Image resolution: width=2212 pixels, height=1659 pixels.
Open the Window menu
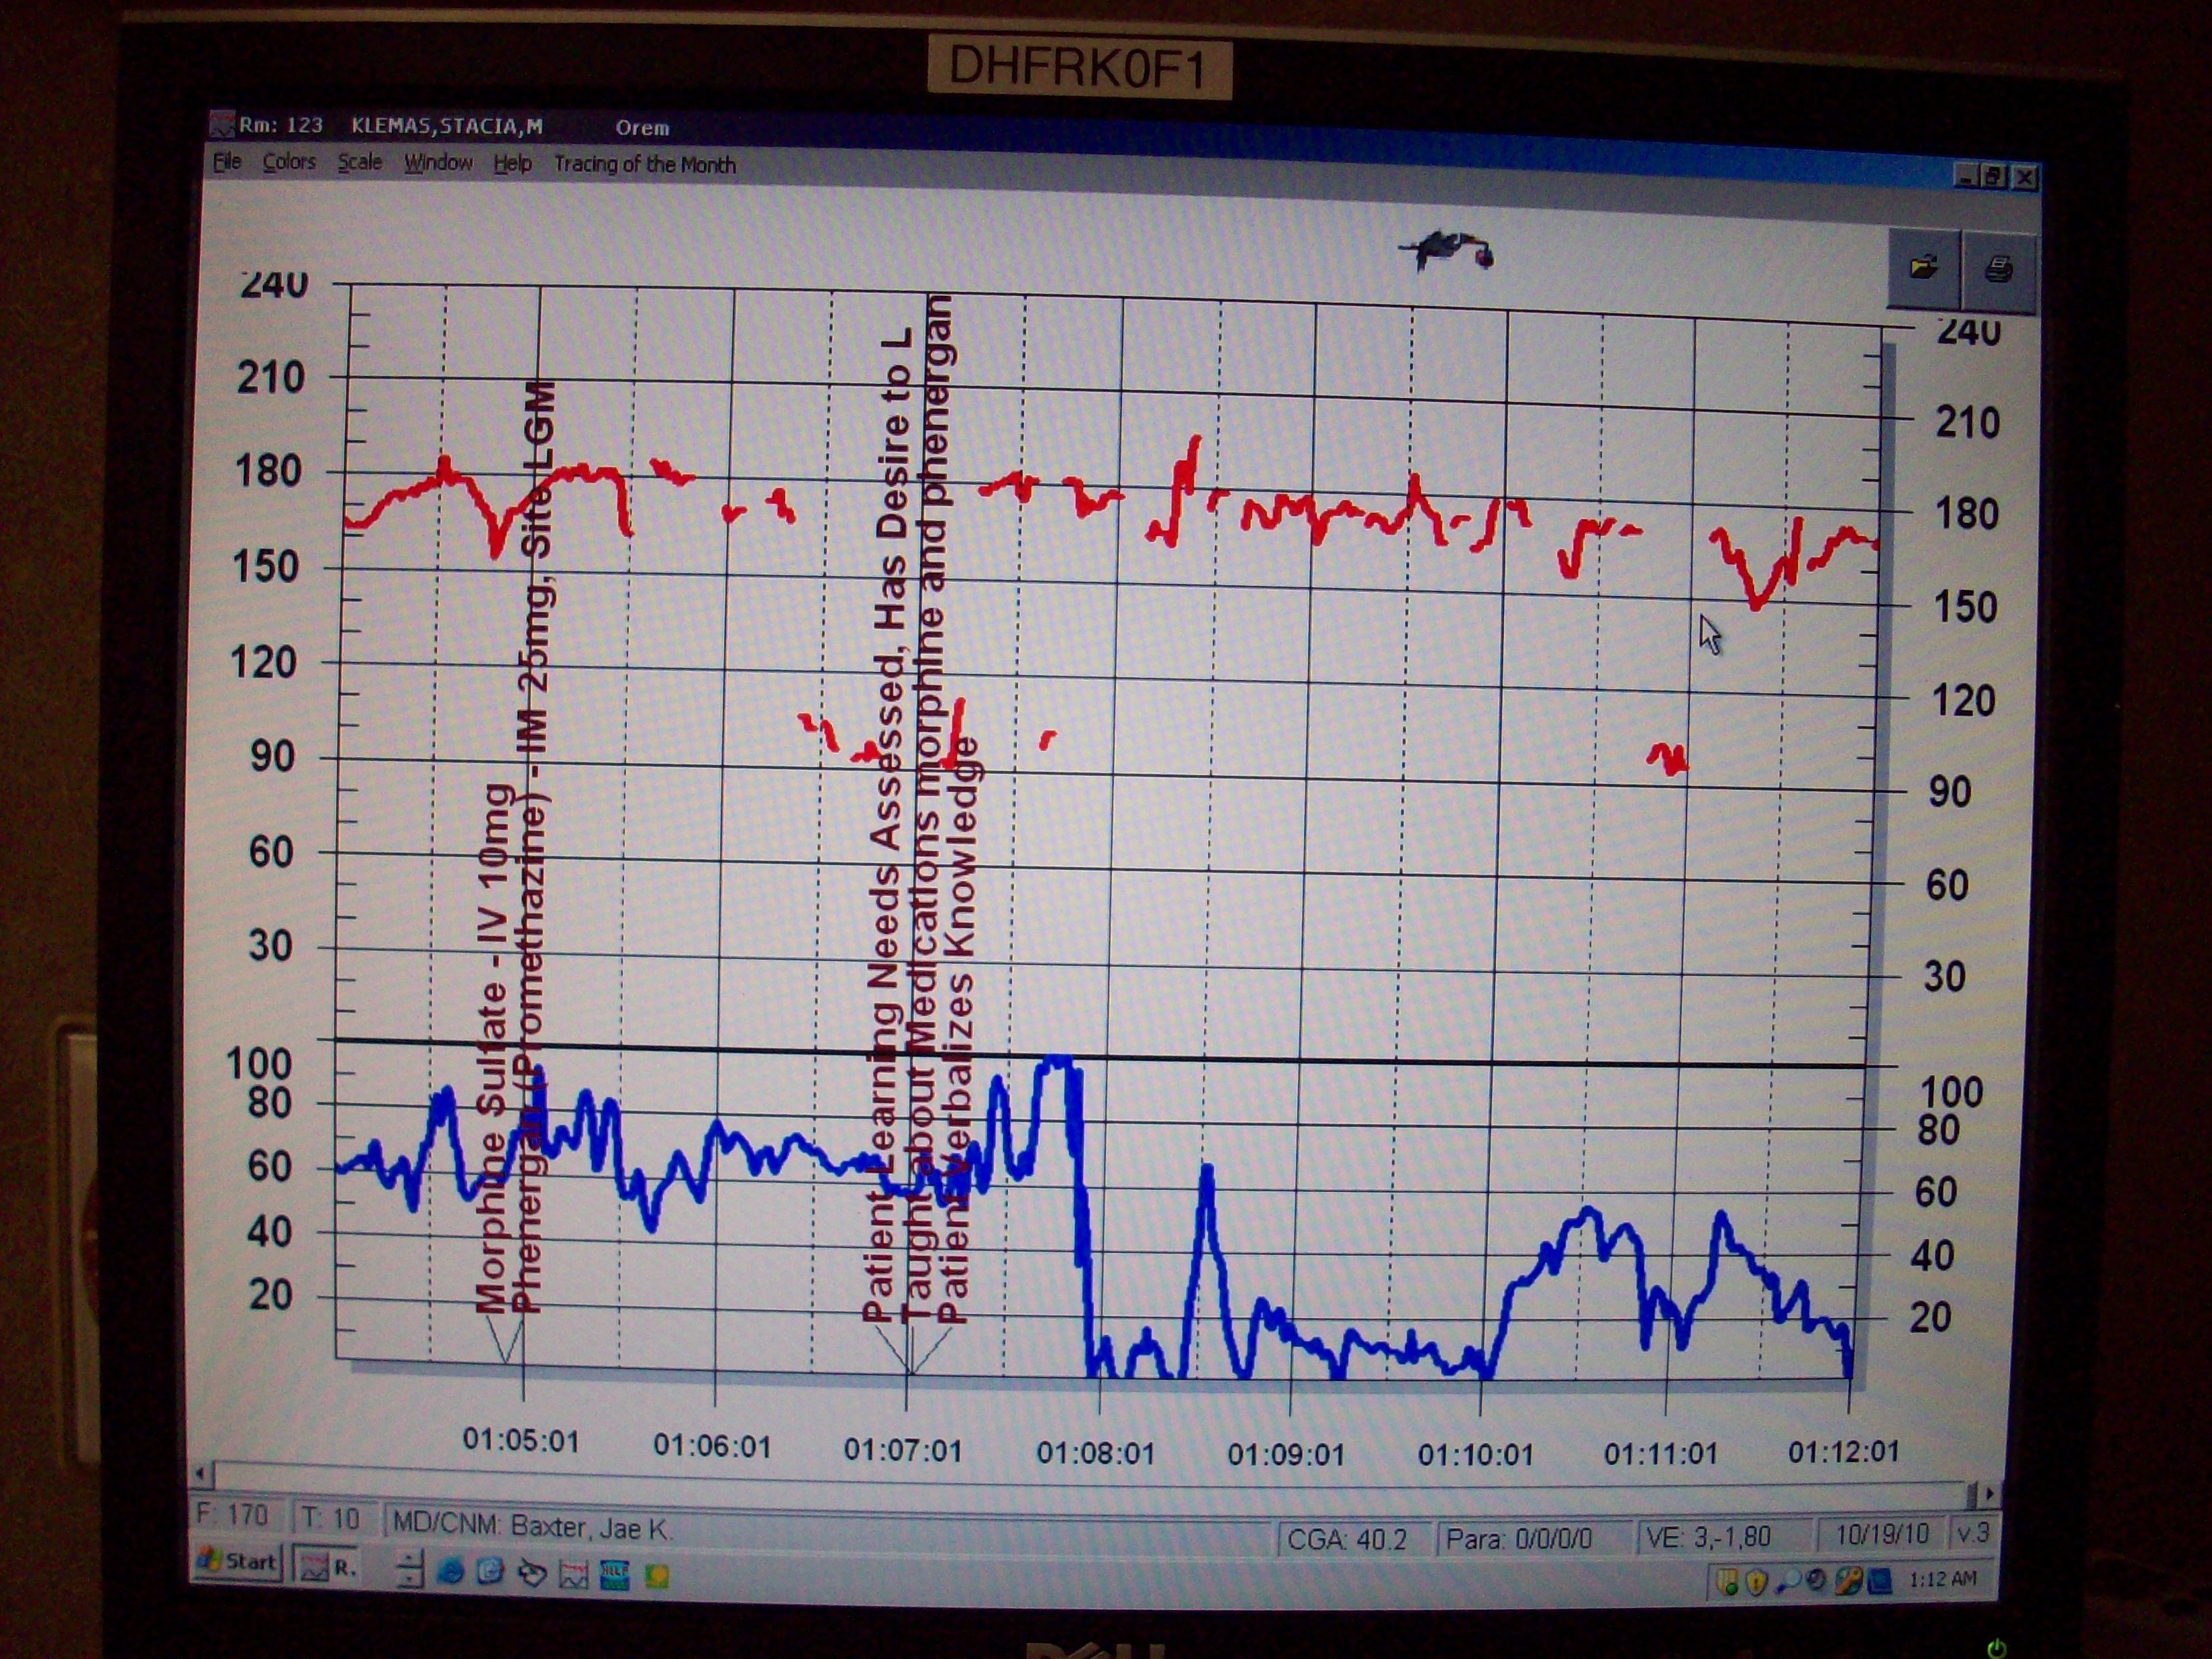pyautogui.click(x=438, y=163)
